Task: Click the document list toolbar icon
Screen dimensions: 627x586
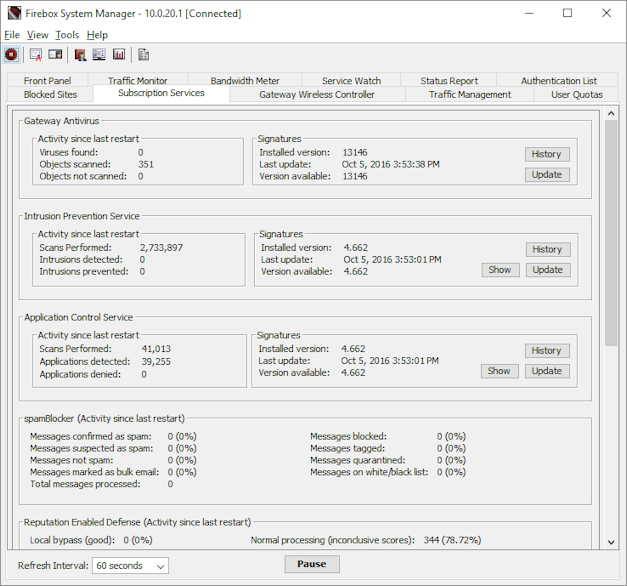Action: click(x=144, y=55)
